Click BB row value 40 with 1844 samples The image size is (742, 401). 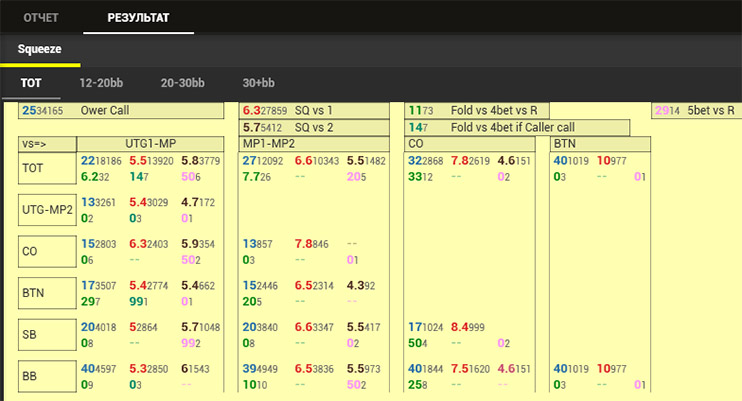click(x=425, y=369)
